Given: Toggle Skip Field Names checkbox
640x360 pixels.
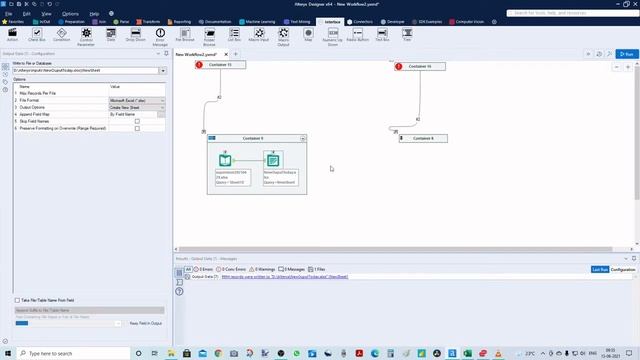Looking at the screenshot, I should pos(137,121).
